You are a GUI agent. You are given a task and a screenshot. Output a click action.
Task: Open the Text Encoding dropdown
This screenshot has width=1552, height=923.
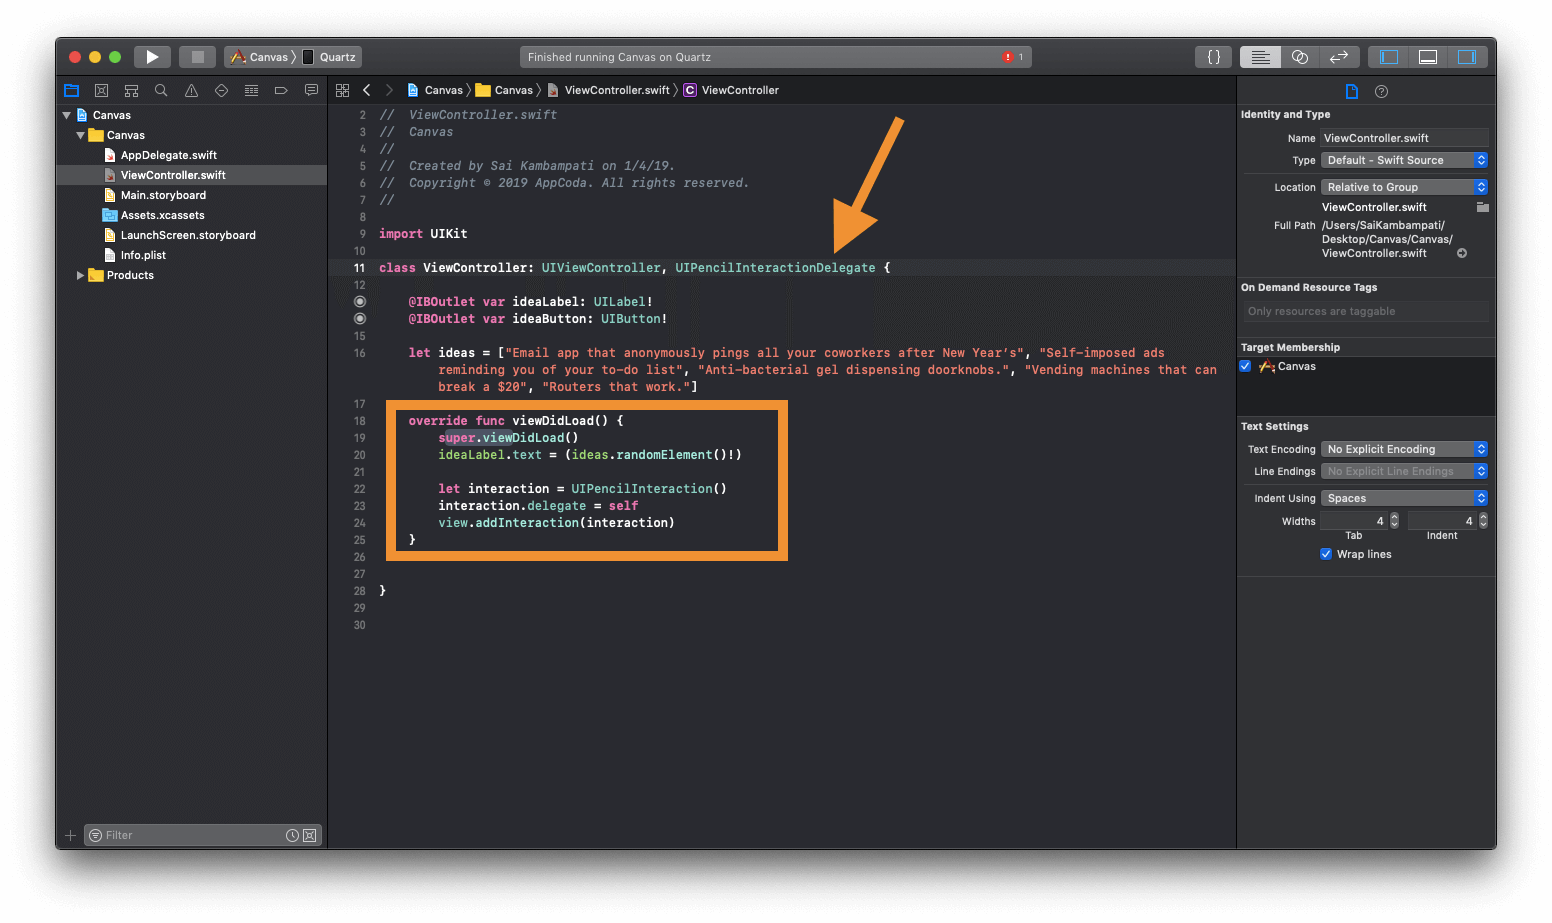(x=1404, y=449)
